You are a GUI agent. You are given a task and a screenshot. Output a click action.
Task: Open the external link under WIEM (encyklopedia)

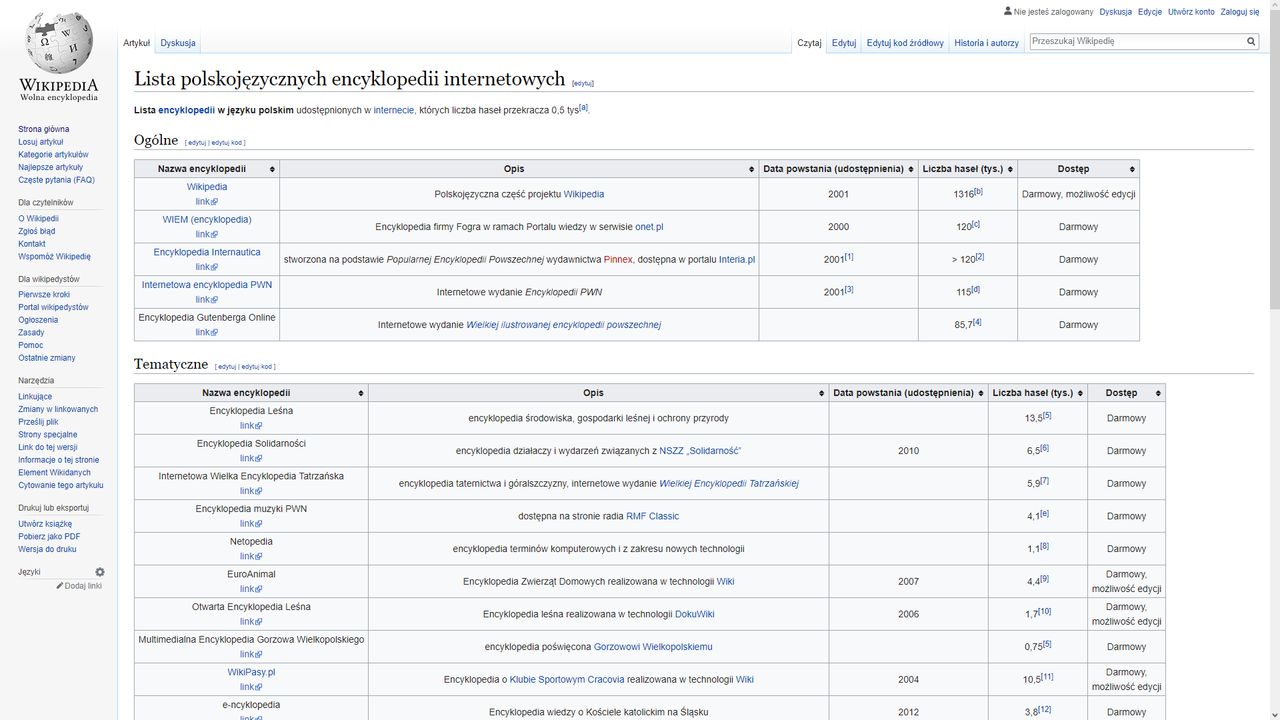[x=207, y=234]
